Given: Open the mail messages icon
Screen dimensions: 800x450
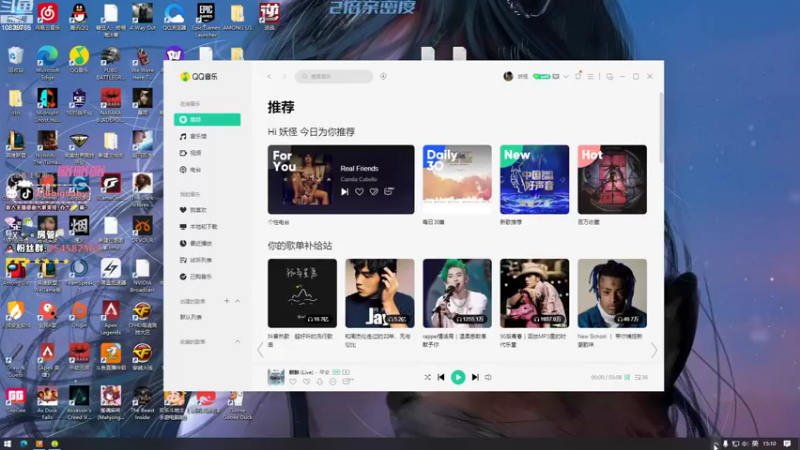Looking at the screenshot, I should coord(556,77).
